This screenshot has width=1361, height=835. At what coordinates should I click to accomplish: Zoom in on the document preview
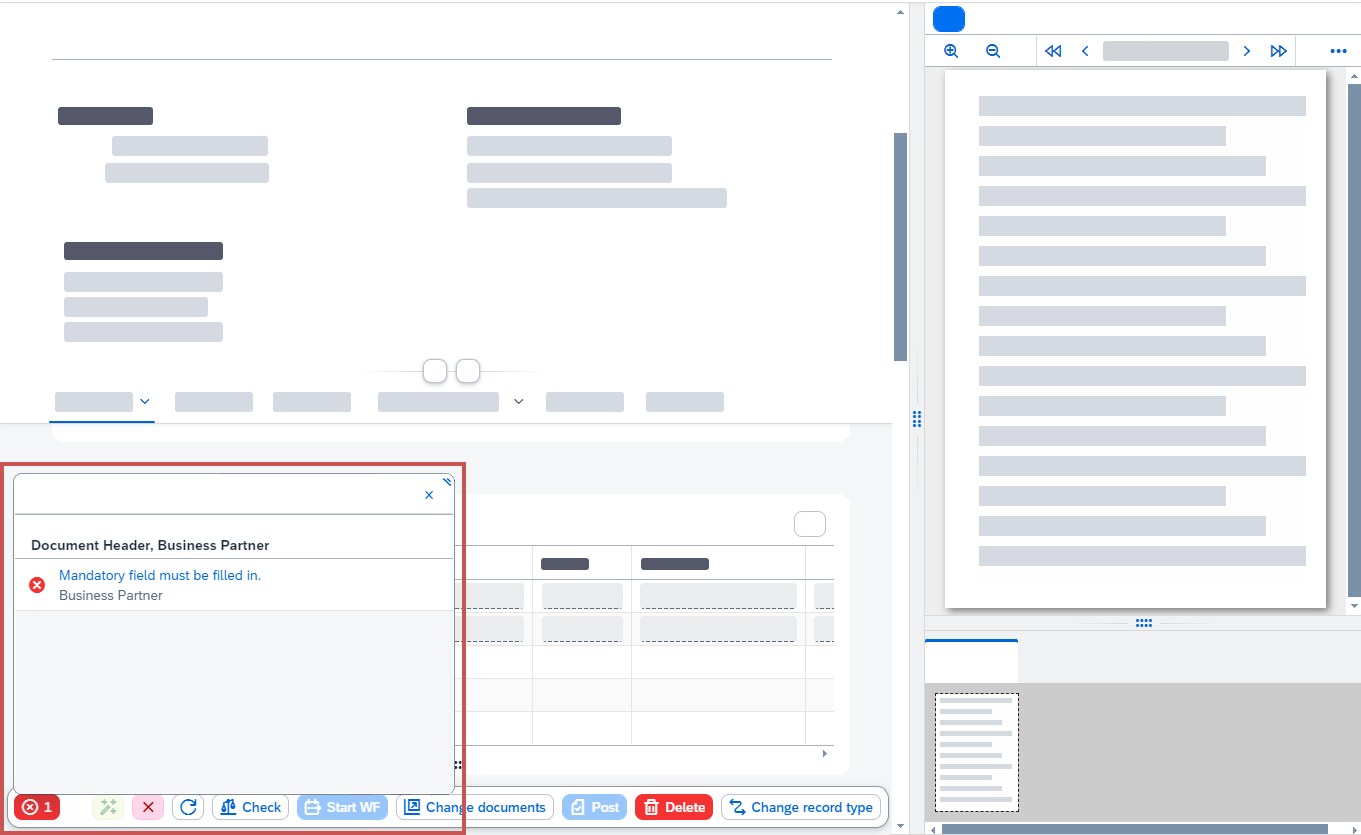(x=951, y=51)
